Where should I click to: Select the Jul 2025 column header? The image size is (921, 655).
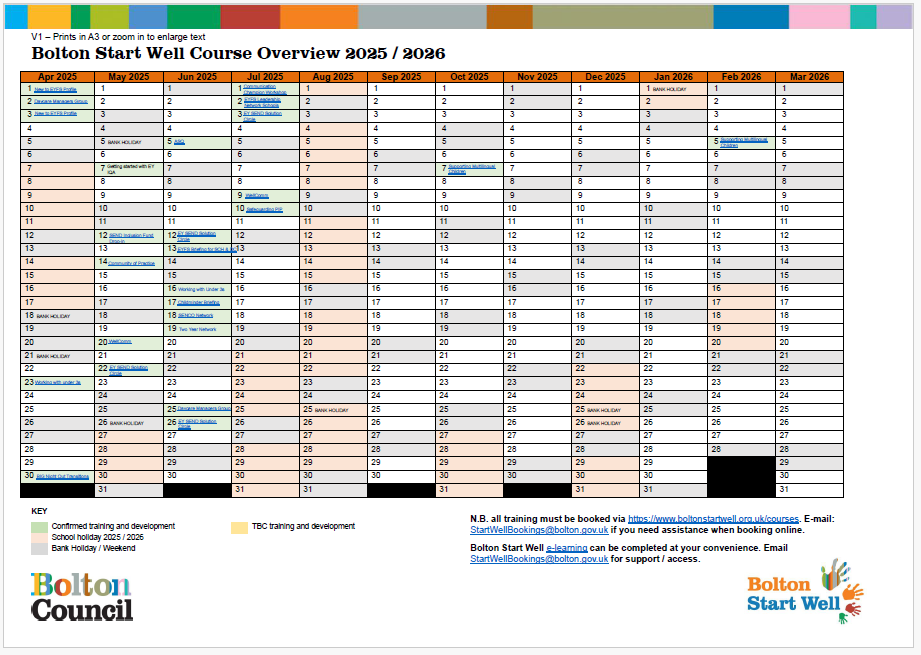click(265, 77)
